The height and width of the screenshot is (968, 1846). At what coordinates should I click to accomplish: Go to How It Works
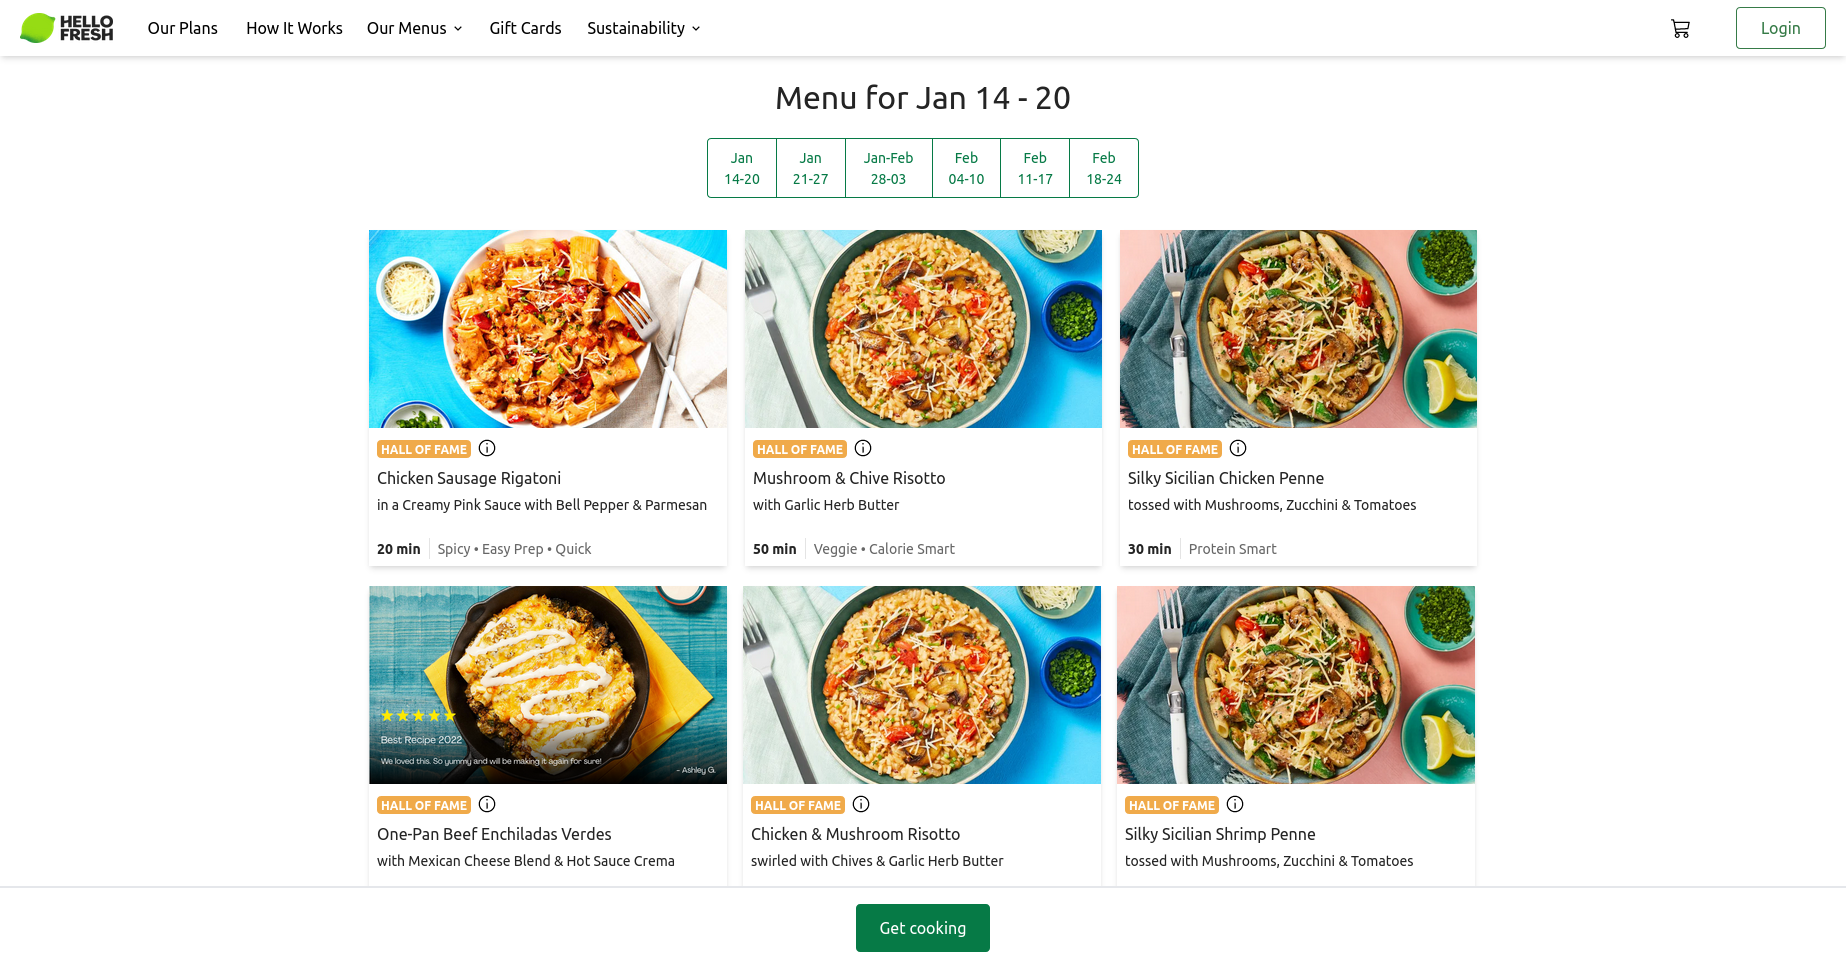[294, 28]
